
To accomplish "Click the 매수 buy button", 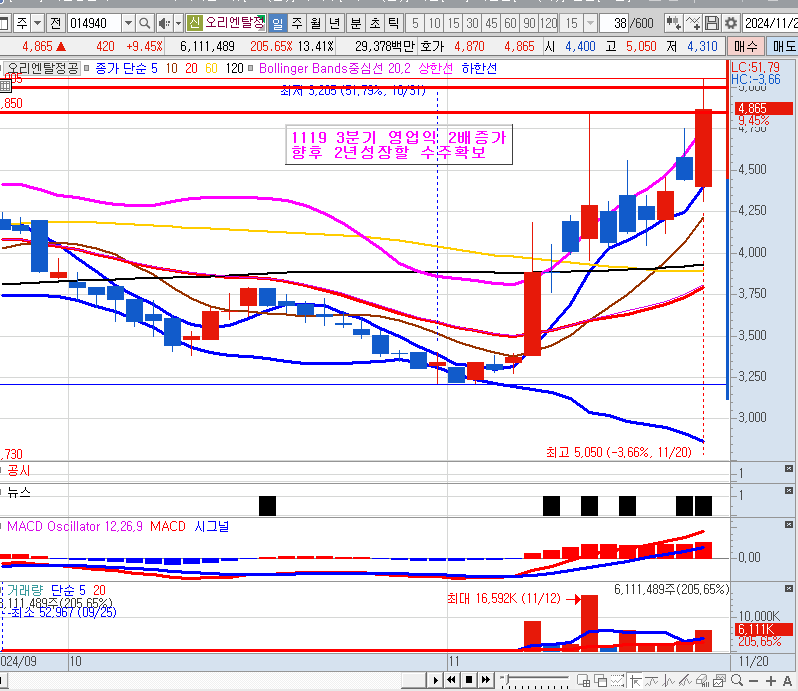I will (x=745, y=46).
